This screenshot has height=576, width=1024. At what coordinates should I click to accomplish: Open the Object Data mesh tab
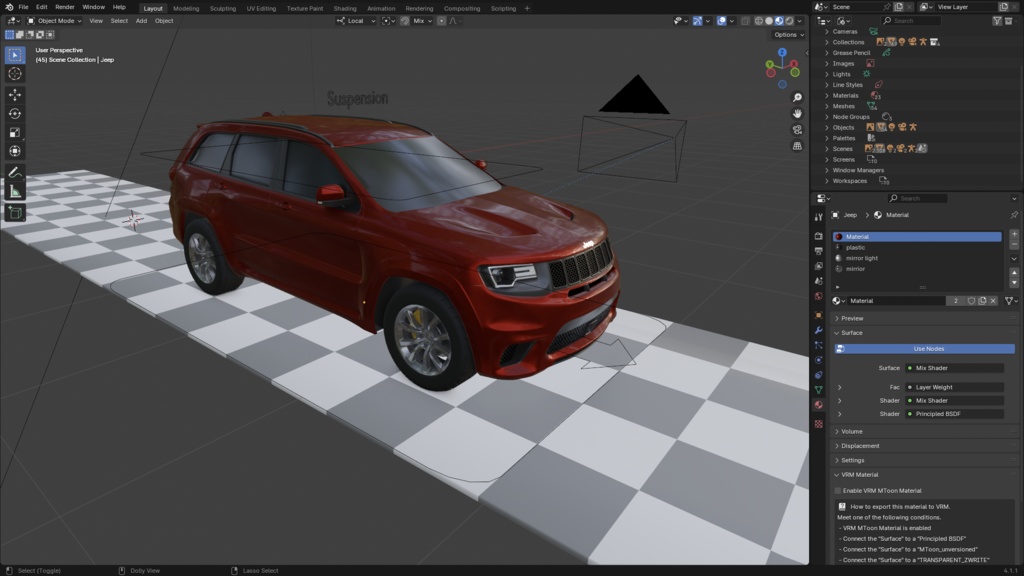click(818, 390)
